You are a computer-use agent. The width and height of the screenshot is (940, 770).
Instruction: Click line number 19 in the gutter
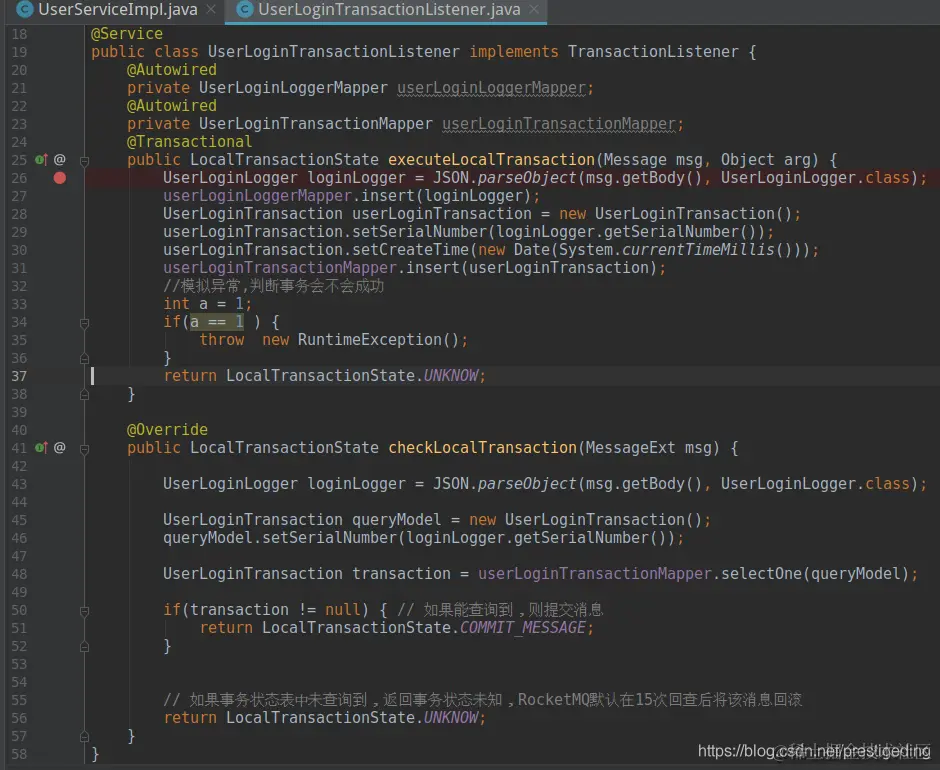tap(19, 52)
